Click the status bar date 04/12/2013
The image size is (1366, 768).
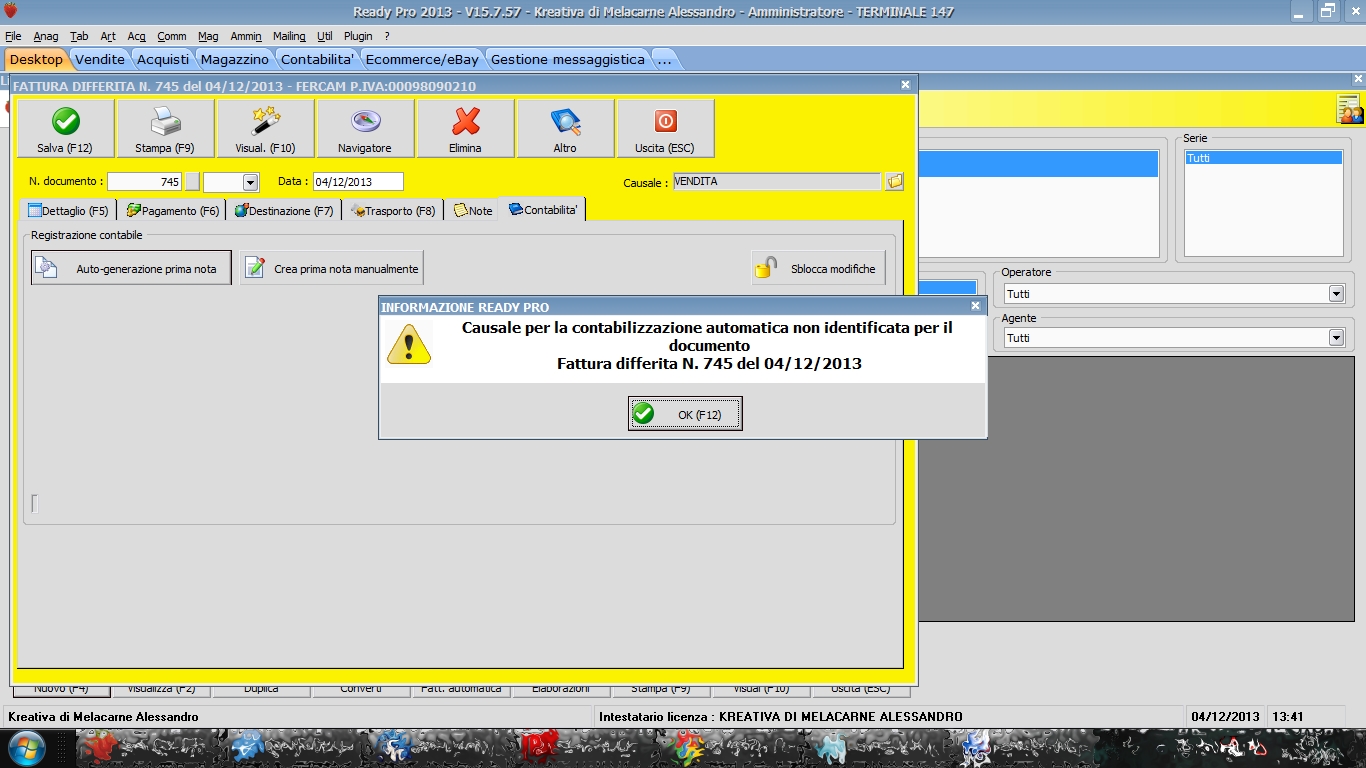click(x=1226, y=716)
